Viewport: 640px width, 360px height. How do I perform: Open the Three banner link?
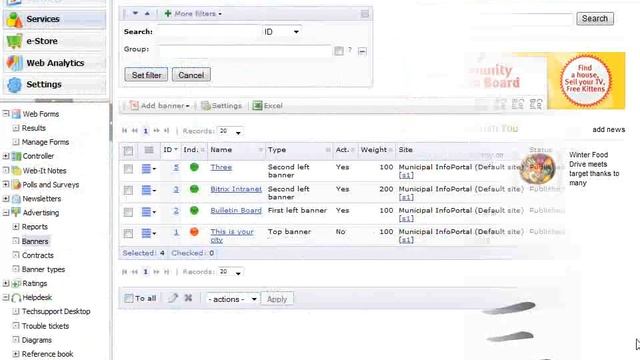pos(221,167)
